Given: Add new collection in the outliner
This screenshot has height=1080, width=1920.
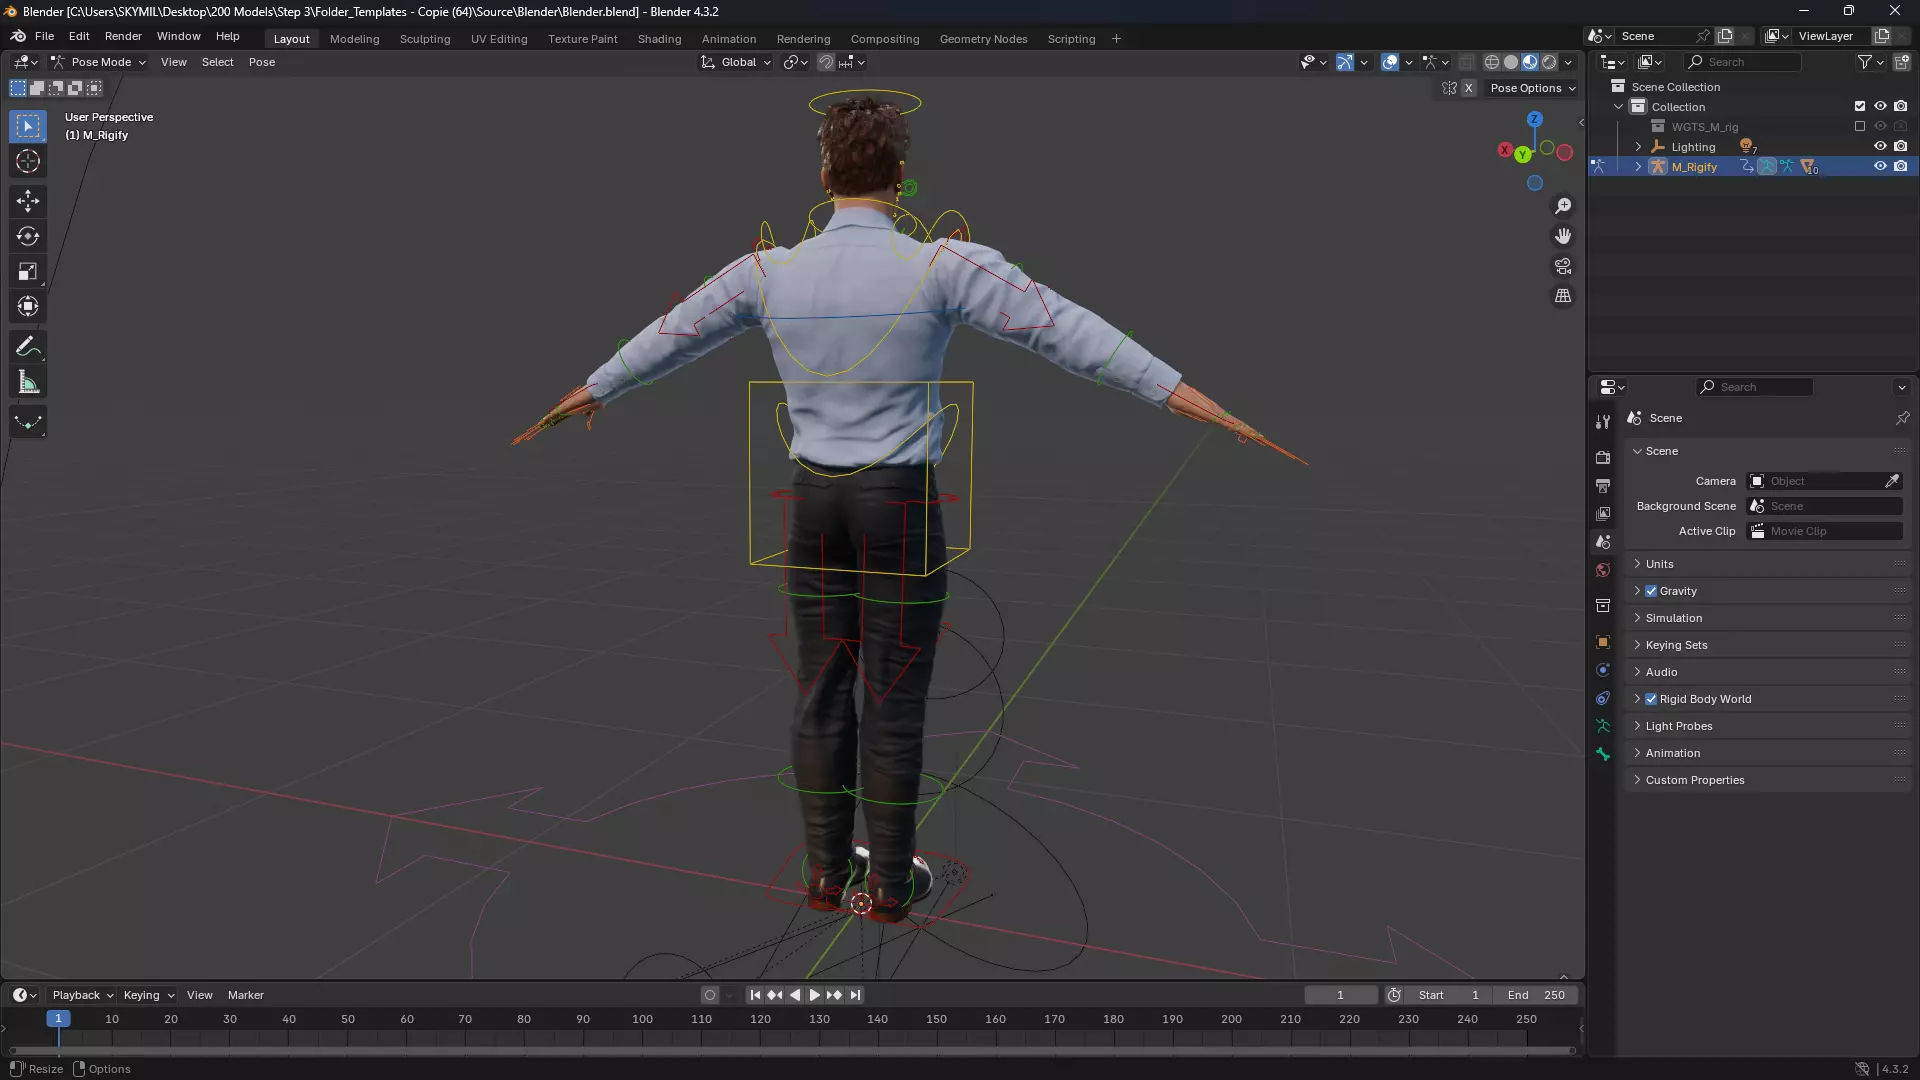Looking at the screenshot, I should [1902, 62].
